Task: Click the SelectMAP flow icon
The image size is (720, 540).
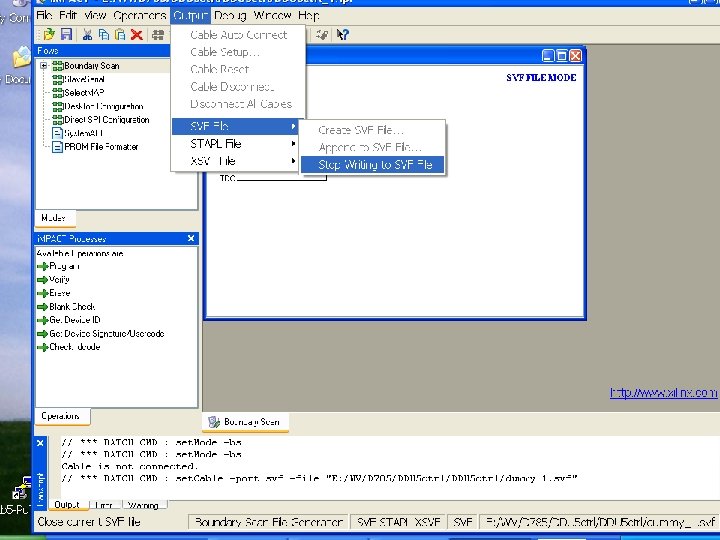Action: click(x=57, y=93)
